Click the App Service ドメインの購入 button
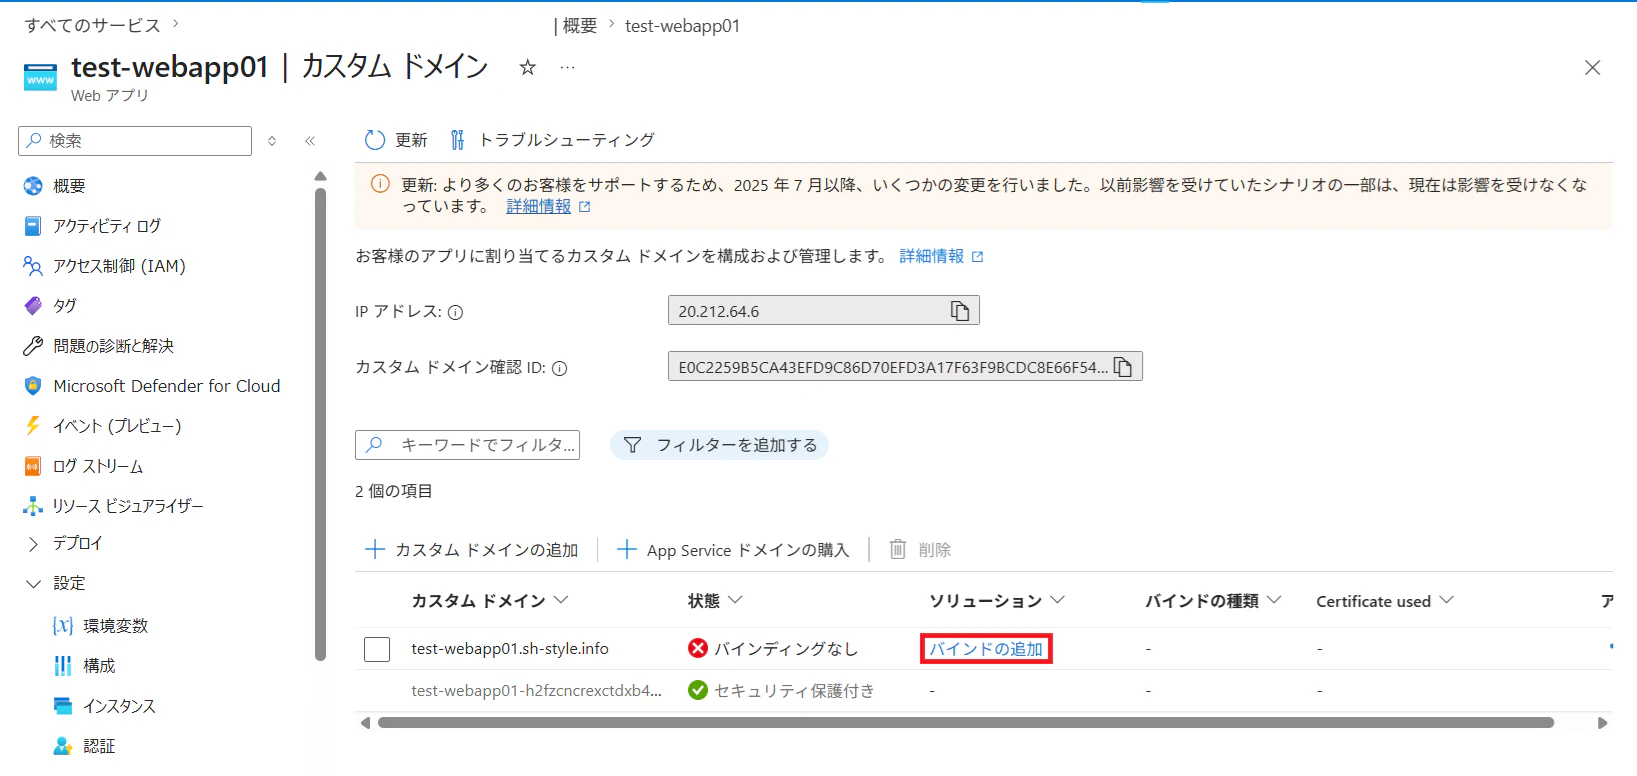The image size is (1637, 776). [x=733, y=549]
